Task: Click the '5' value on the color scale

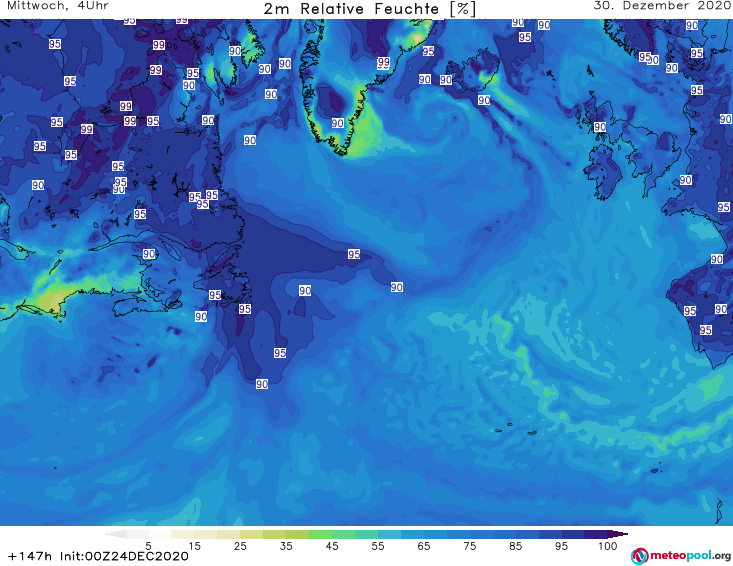Action: point(148,546)
